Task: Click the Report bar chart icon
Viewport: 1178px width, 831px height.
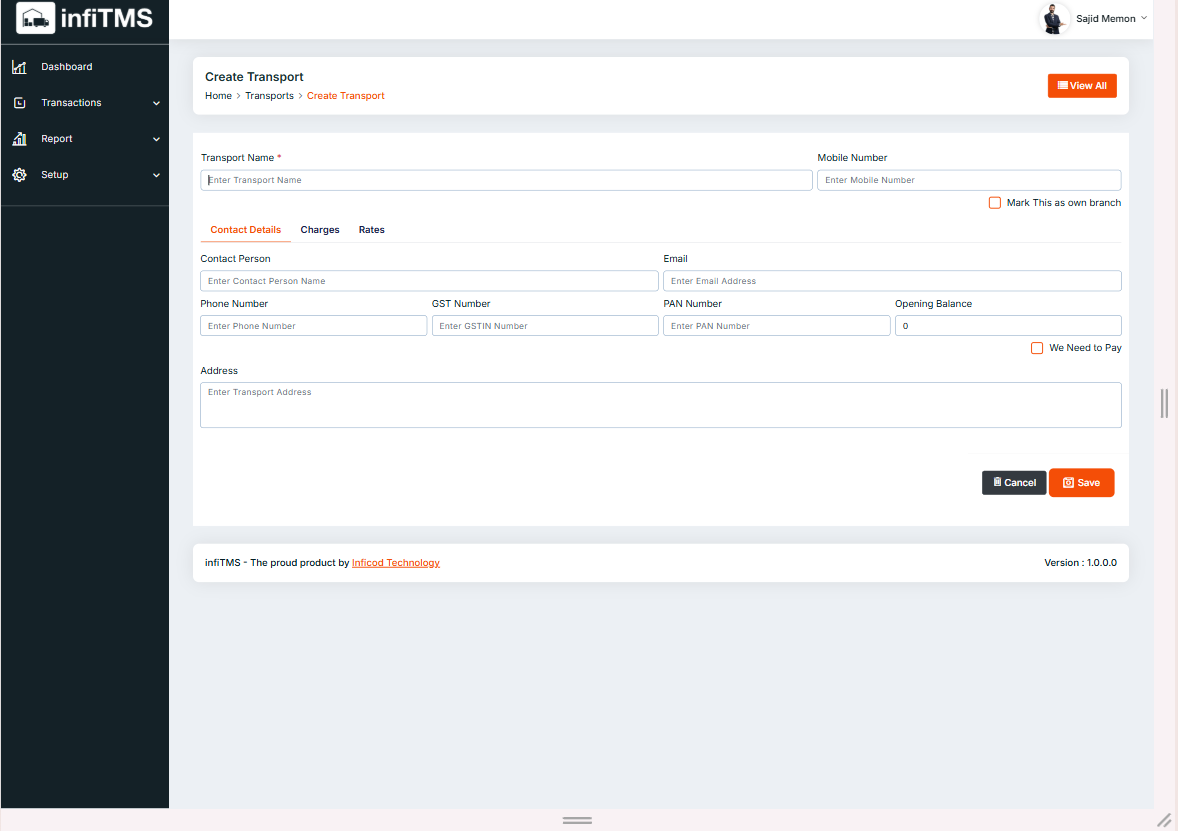Action: [19, 139]
